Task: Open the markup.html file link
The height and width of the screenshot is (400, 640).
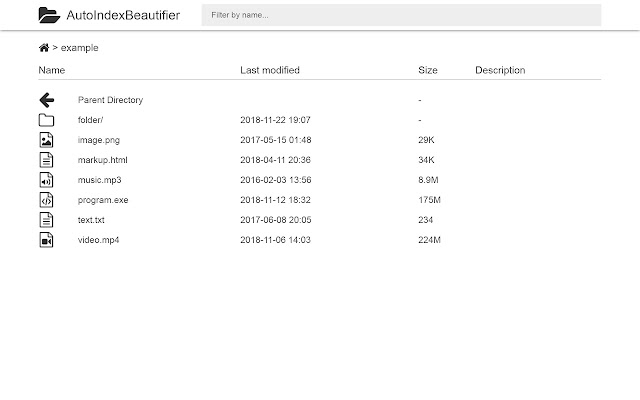Action: pyautogui.click(x=102, y=160)
